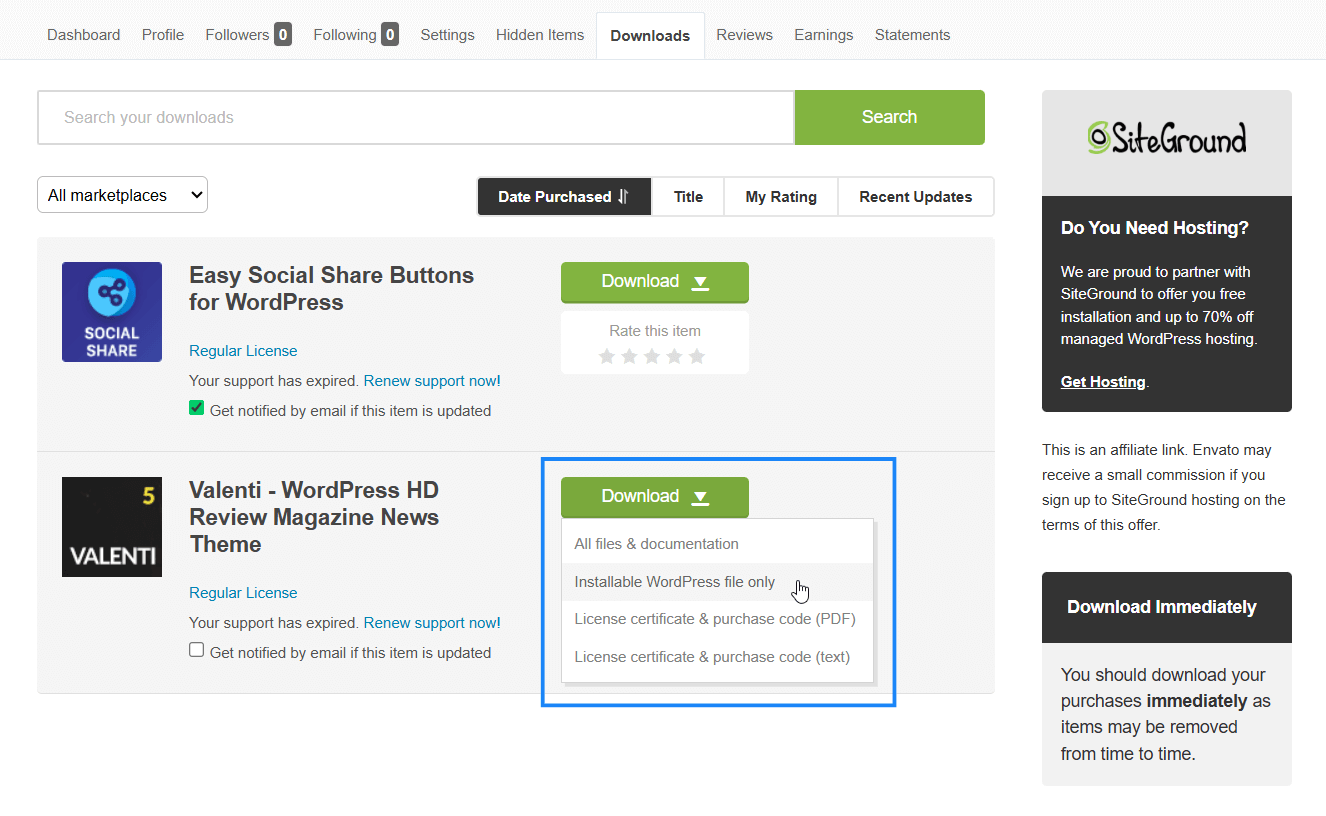The width and height of the screenshot is (1326, 816).
Task: Open the Statements tab
Action: (911, 34)
